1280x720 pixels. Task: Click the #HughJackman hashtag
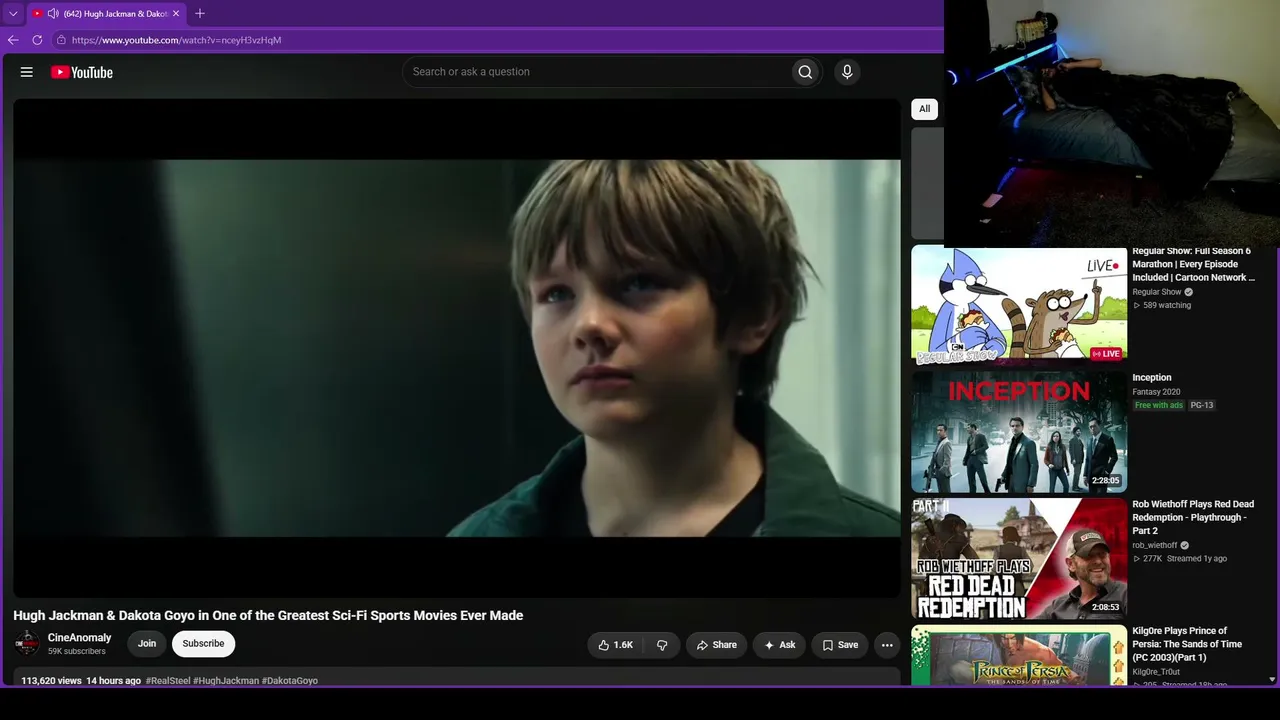pyautogui.click(x=226, y=681)
